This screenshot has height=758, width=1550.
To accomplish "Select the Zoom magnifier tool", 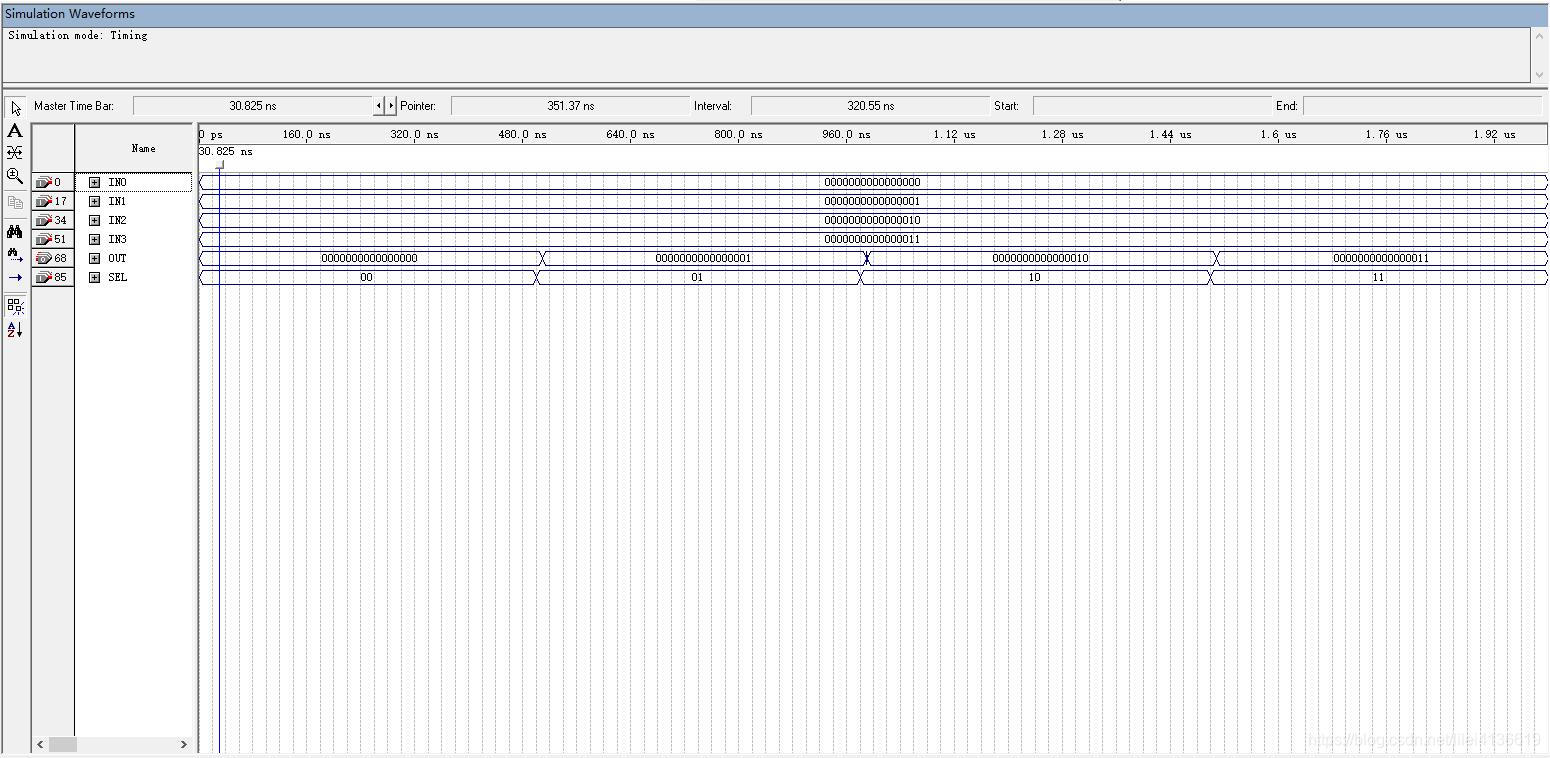I will click(x=15, y=176).
